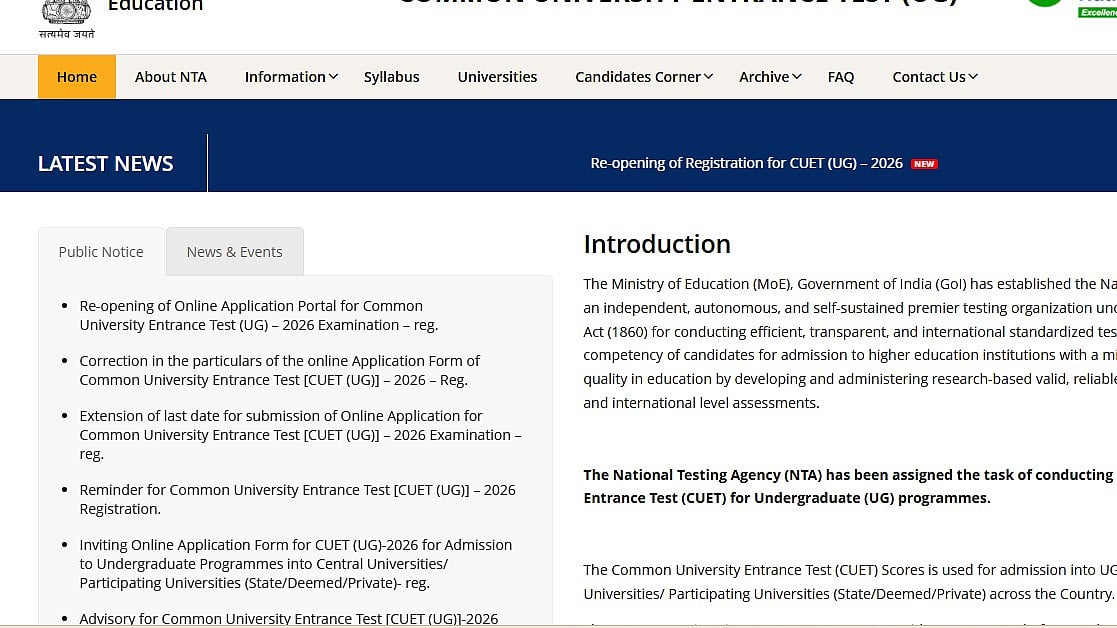
Task: Open the Universities menu item
Action: click(497, 76)
